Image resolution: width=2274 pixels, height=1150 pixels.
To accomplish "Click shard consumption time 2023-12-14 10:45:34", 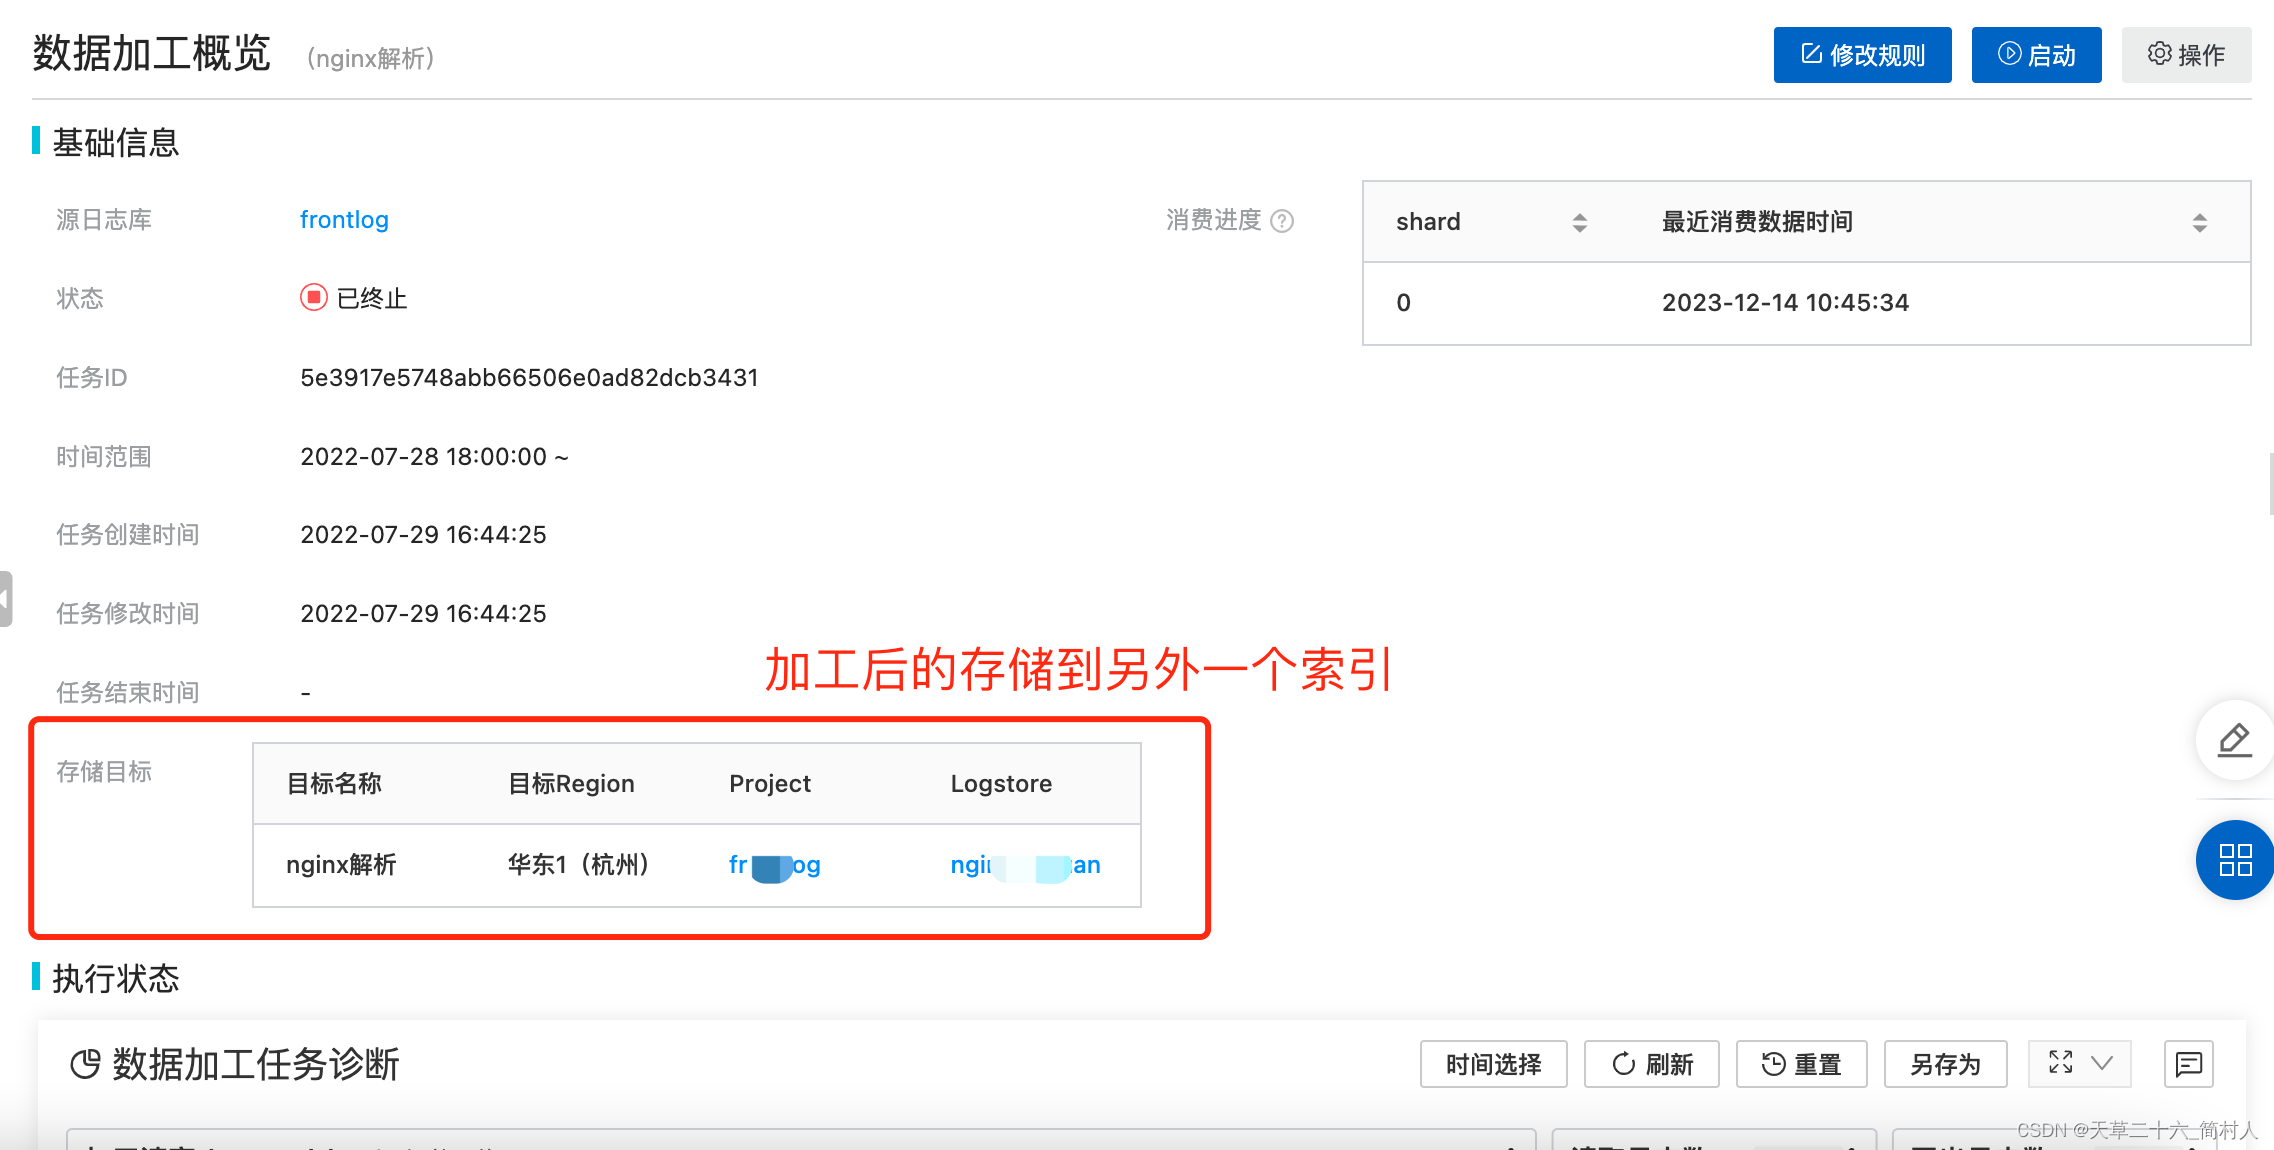I will [x=1786, y=303].
